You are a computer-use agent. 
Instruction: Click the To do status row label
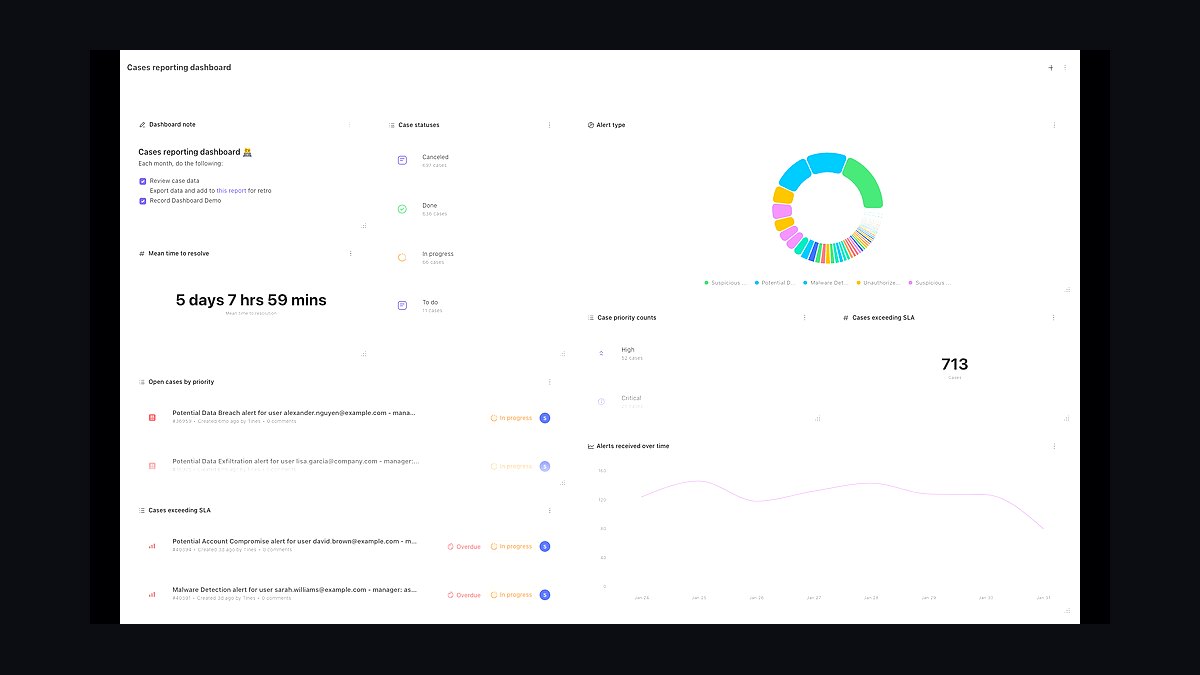coord(430,302)
